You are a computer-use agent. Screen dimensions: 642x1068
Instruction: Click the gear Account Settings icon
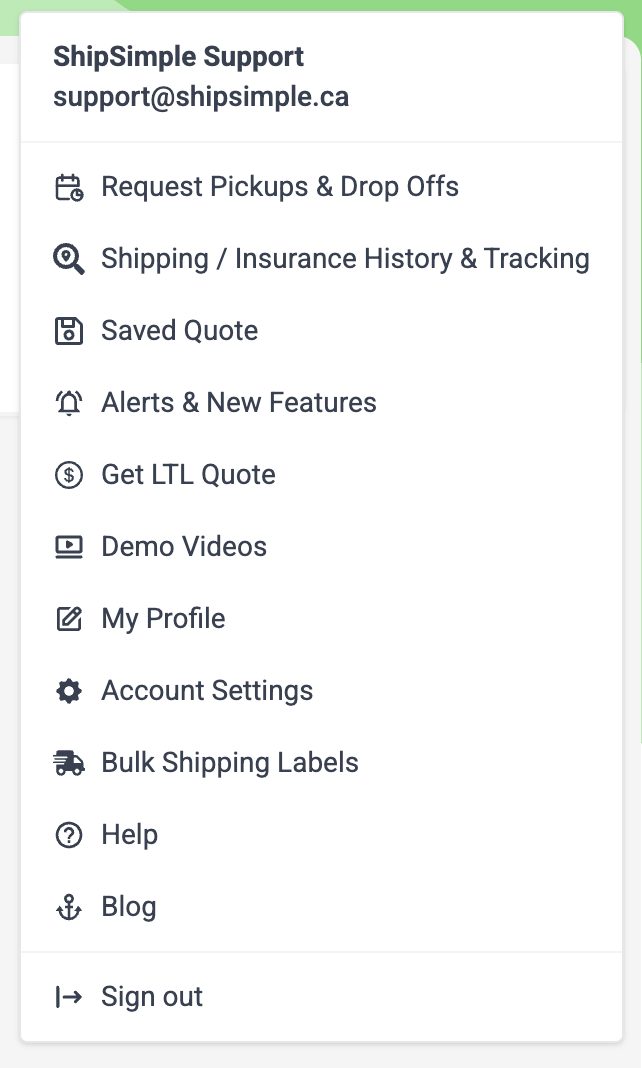[69, 691]
